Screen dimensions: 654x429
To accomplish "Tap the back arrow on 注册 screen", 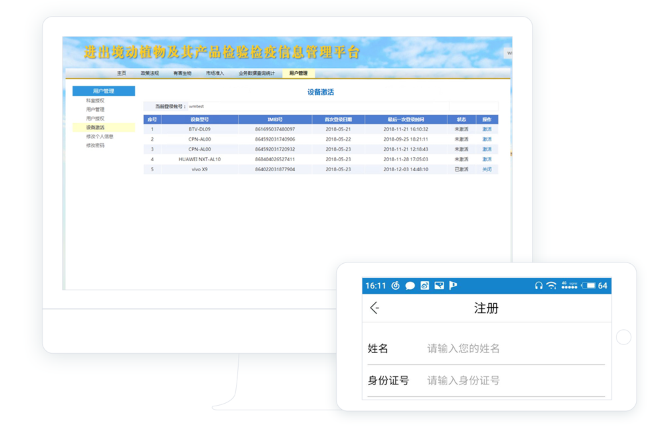I will [375, 309].
